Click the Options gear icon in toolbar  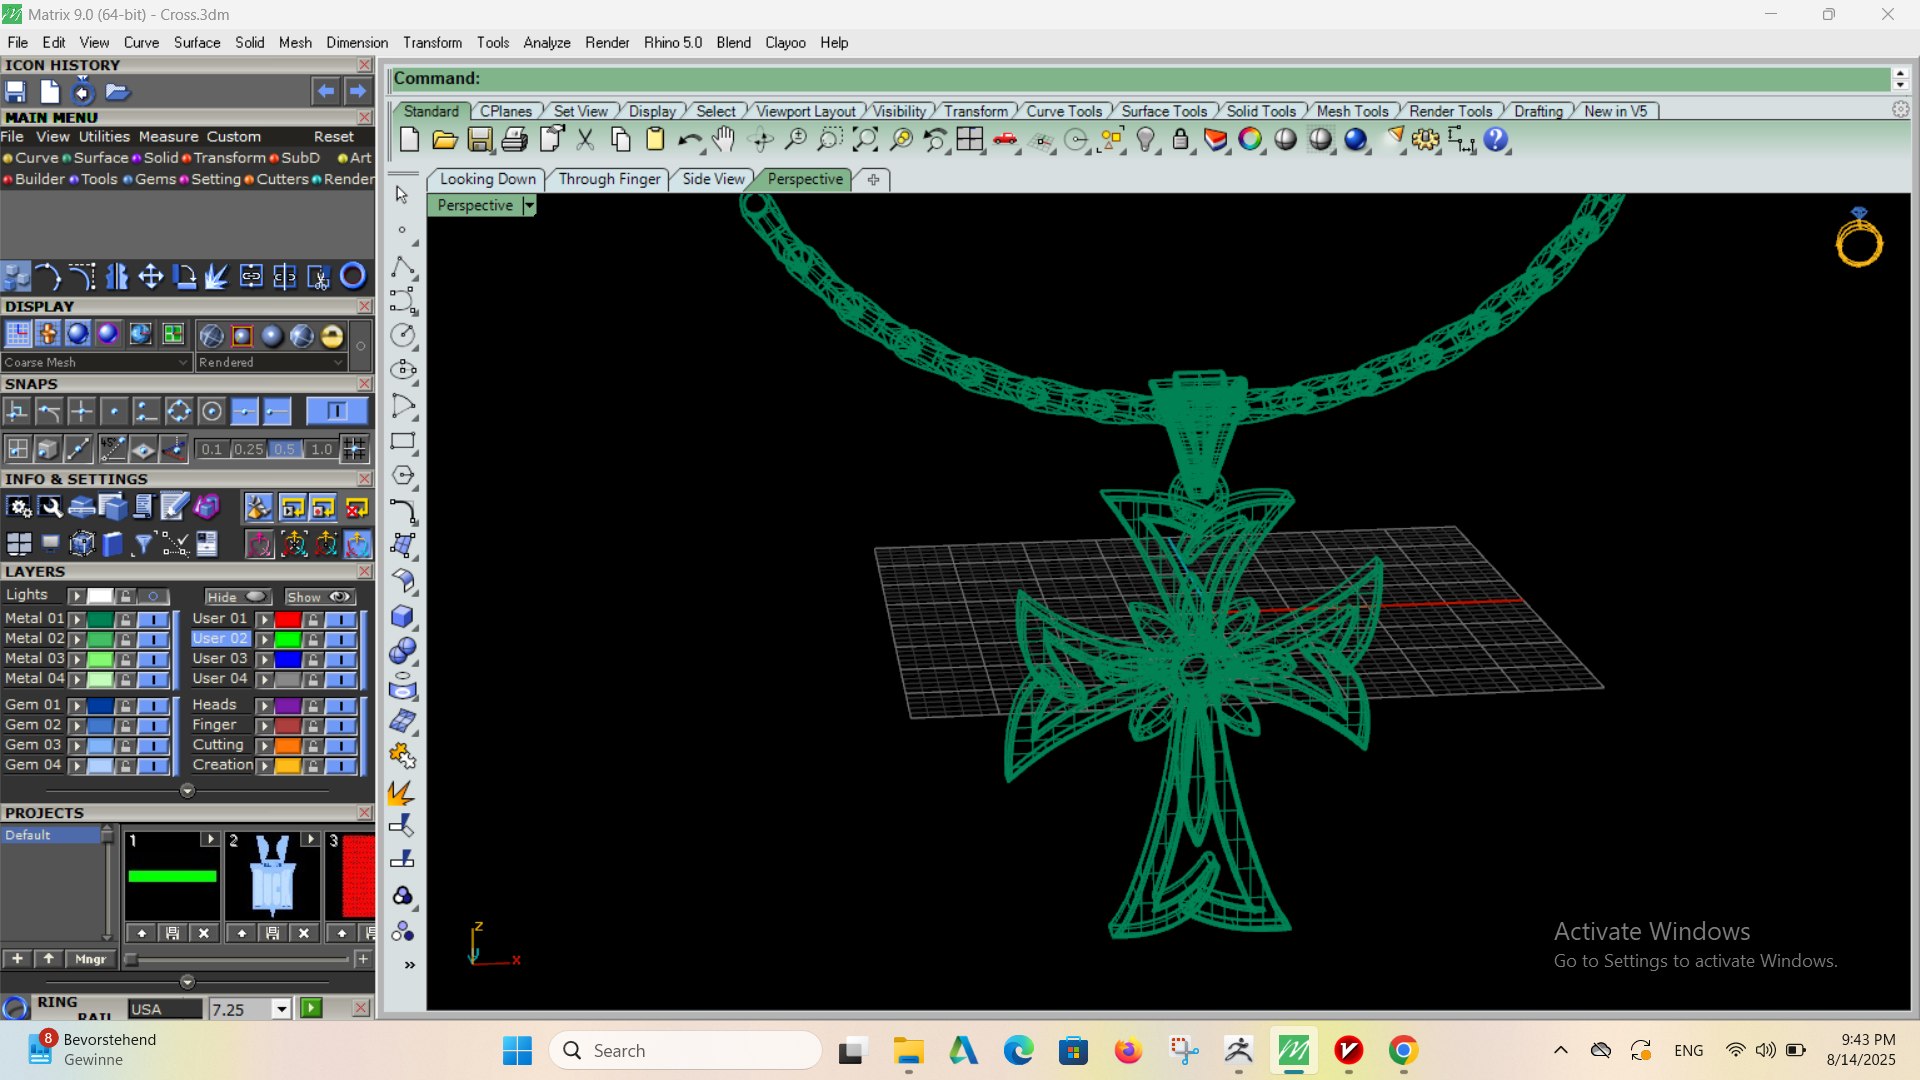pyautogui.click(x=1426, y=140)
